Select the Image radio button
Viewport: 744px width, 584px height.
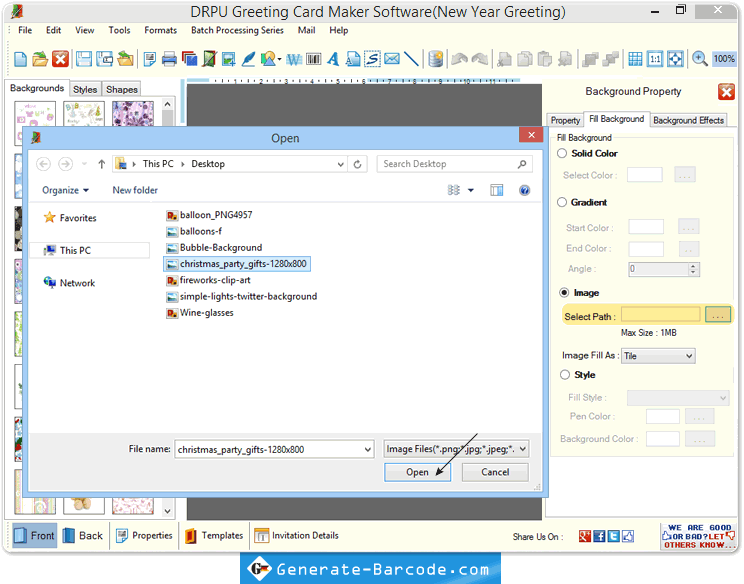coord(564,293)
